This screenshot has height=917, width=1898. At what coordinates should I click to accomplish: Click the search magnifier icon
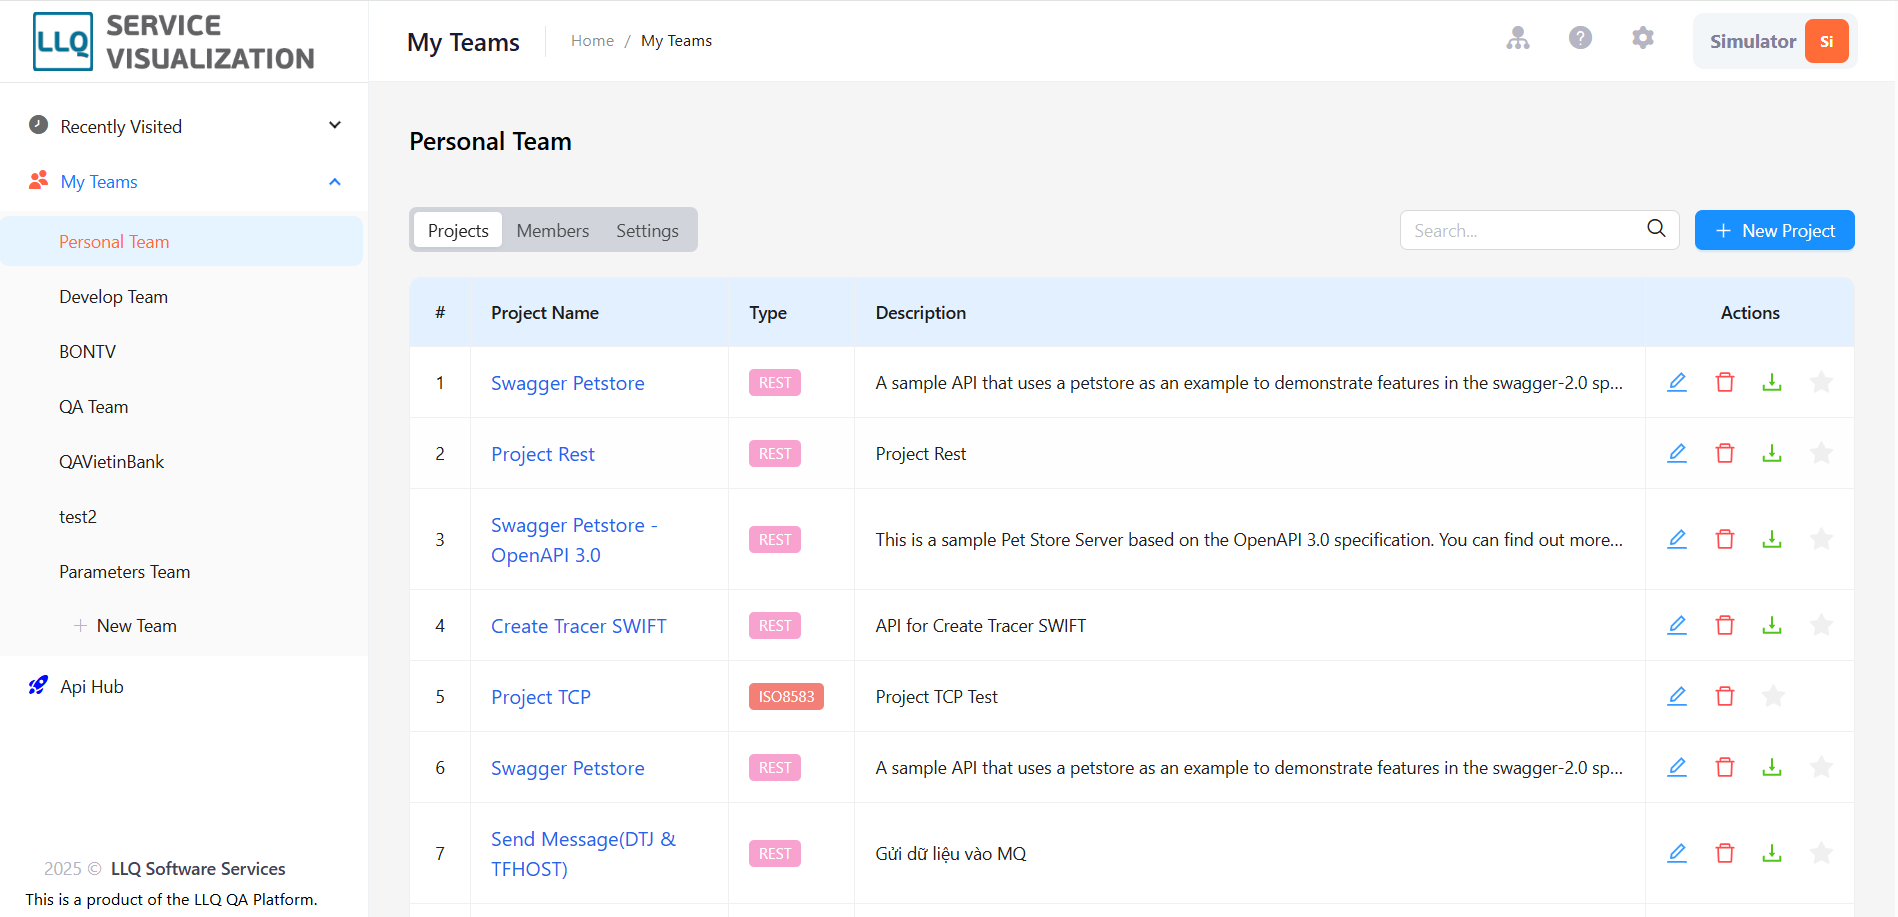tap(1656, 229)
